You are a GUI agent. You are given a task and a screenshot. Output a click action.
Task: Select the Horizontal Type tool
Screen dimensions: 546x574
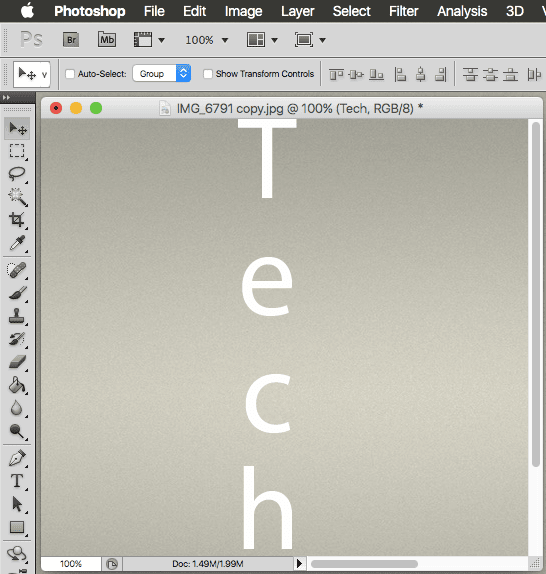click(17, 481)
